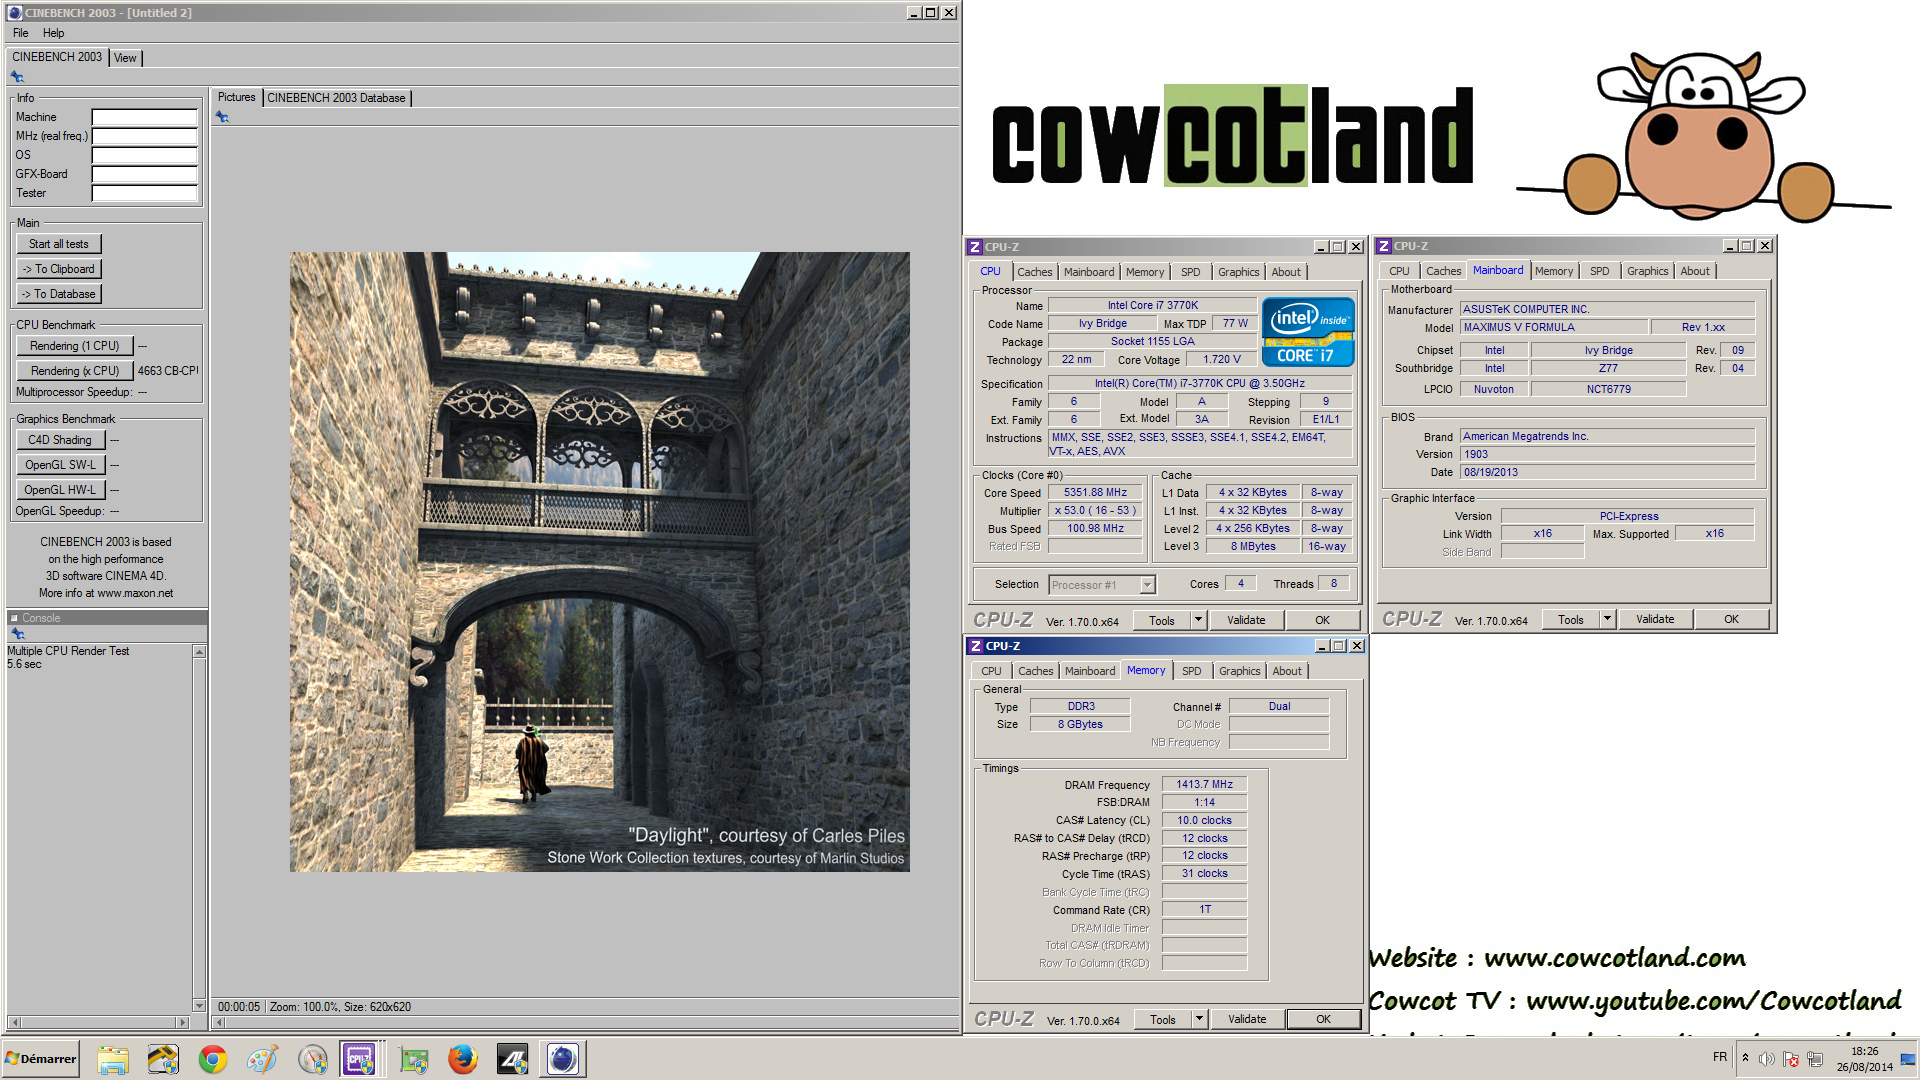The height and width of the screenshot is (1080, 1920).
Task: Run the C4D Shading benchmark
Action: tap(60, 440)
